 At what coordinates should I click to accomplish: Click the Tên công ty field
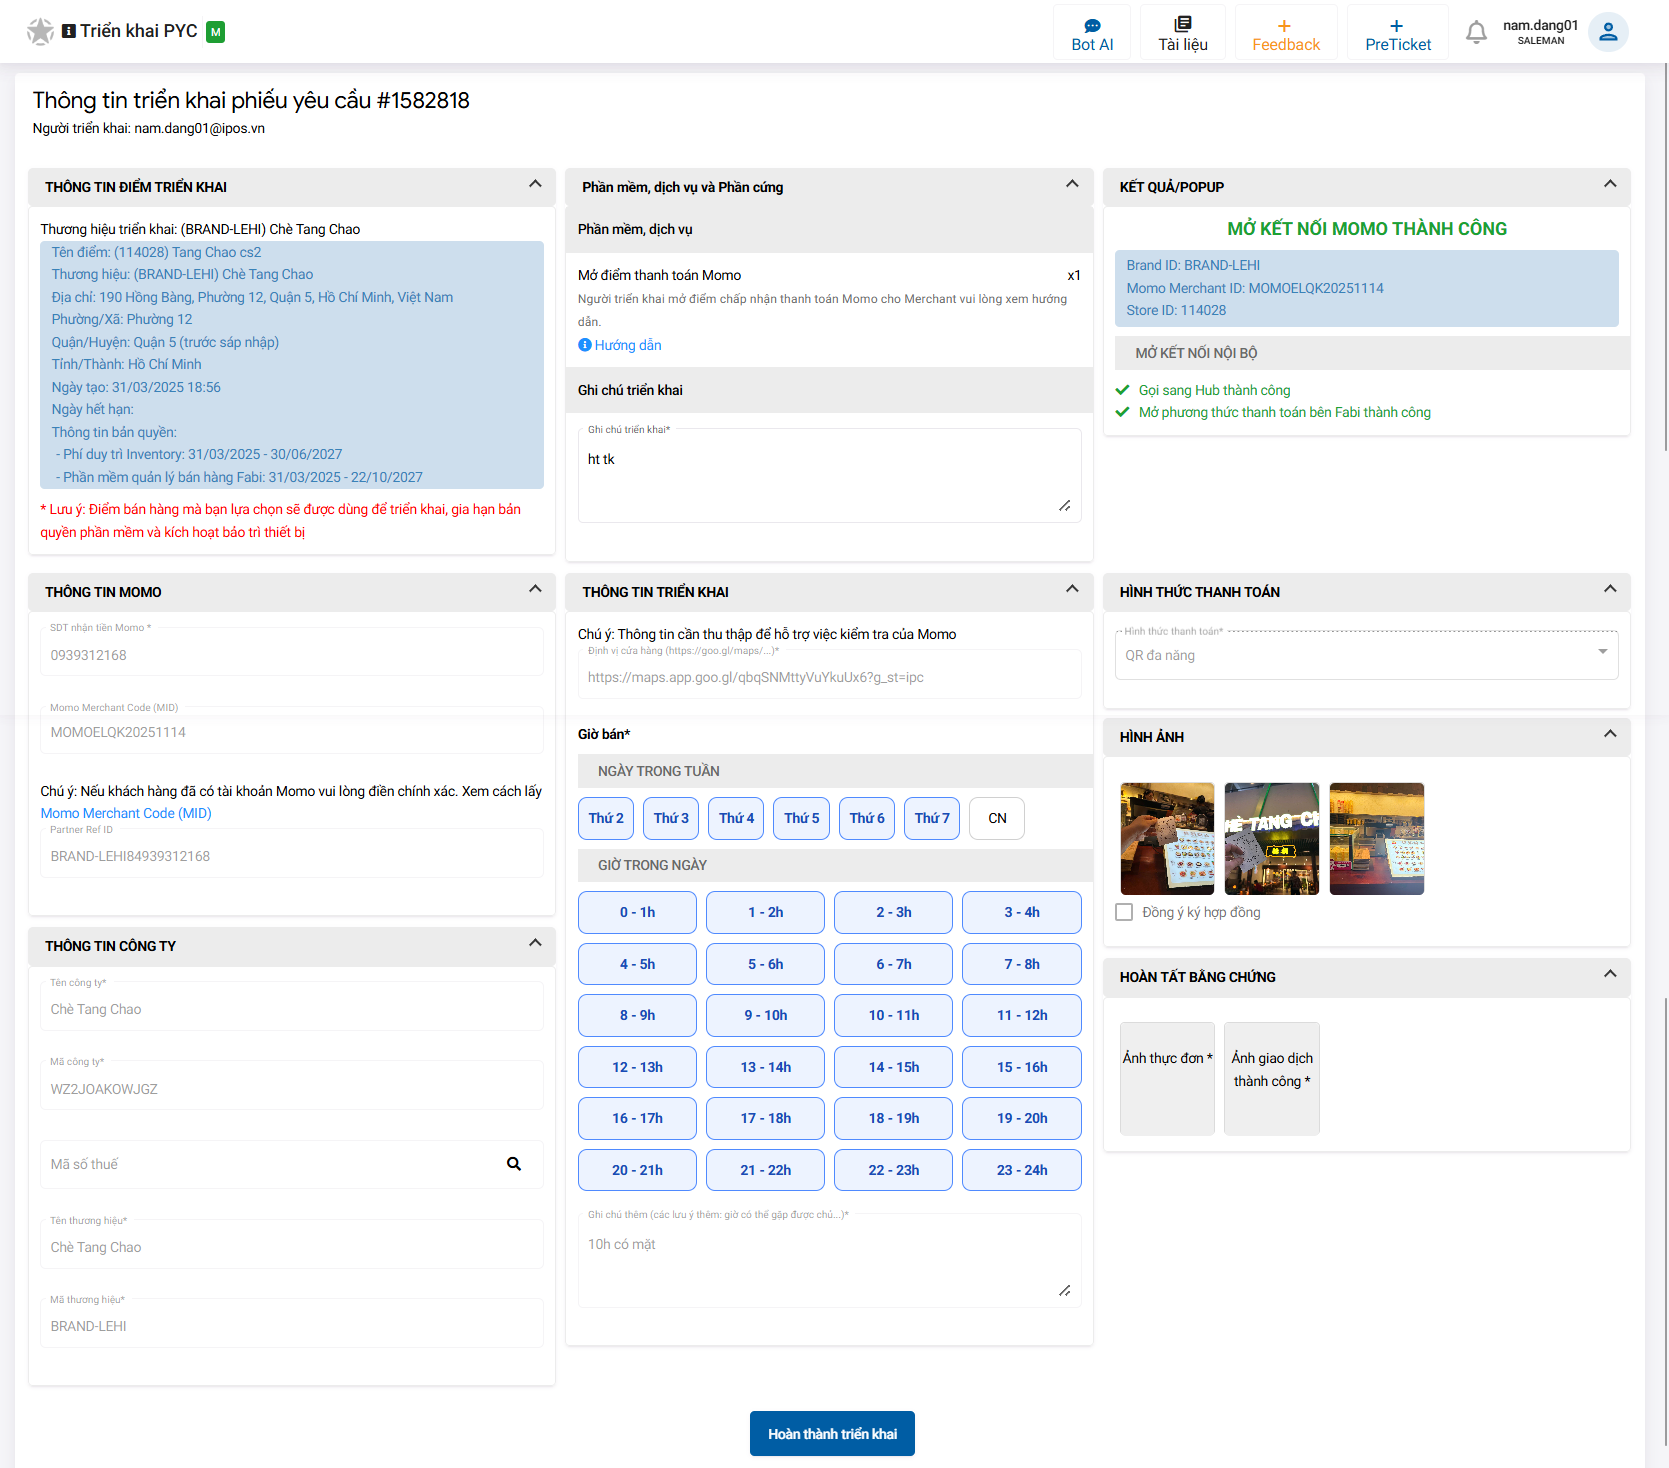pos(292,1007)
